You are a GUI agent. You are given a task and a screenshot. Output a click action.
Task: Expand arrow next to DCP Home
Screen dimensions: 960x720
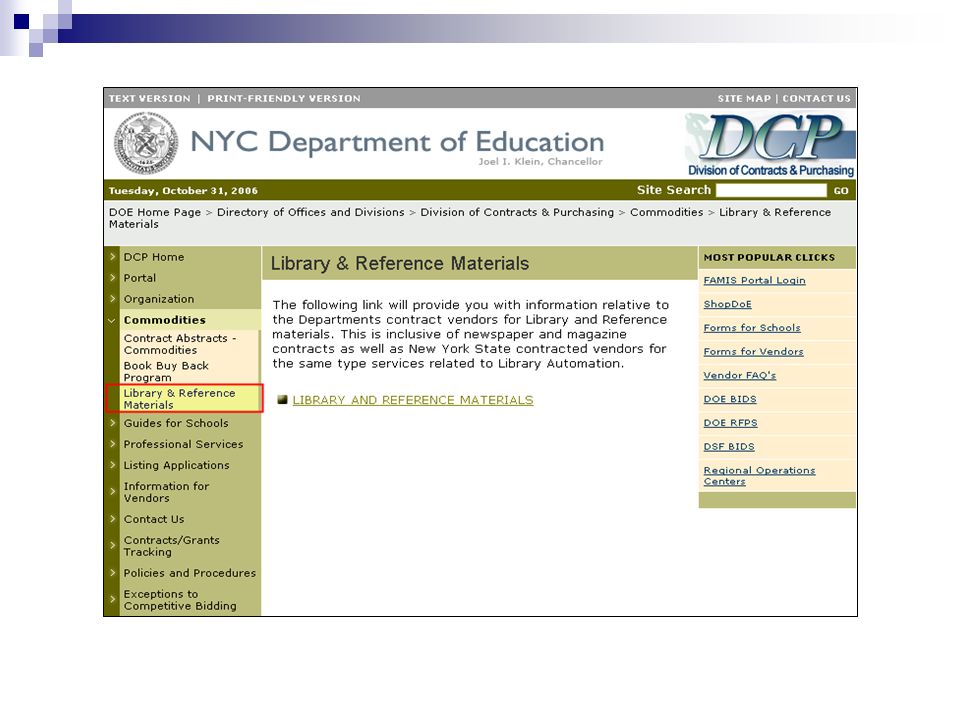click(x=112, y=257)
